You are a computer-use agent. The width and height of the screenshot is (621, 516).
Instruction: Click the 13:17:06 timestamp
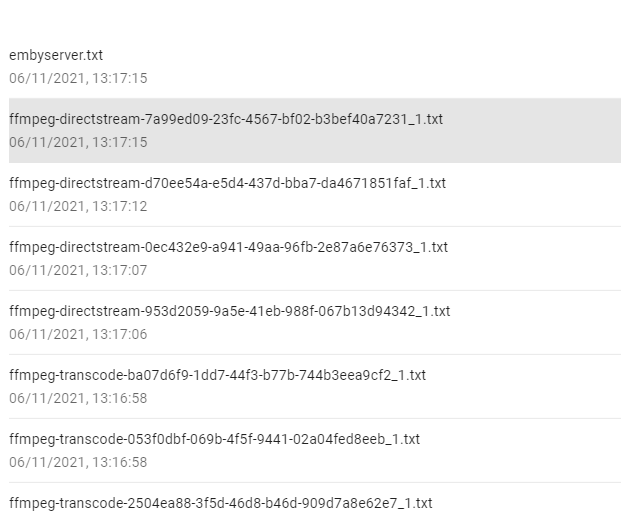(78, 335)
